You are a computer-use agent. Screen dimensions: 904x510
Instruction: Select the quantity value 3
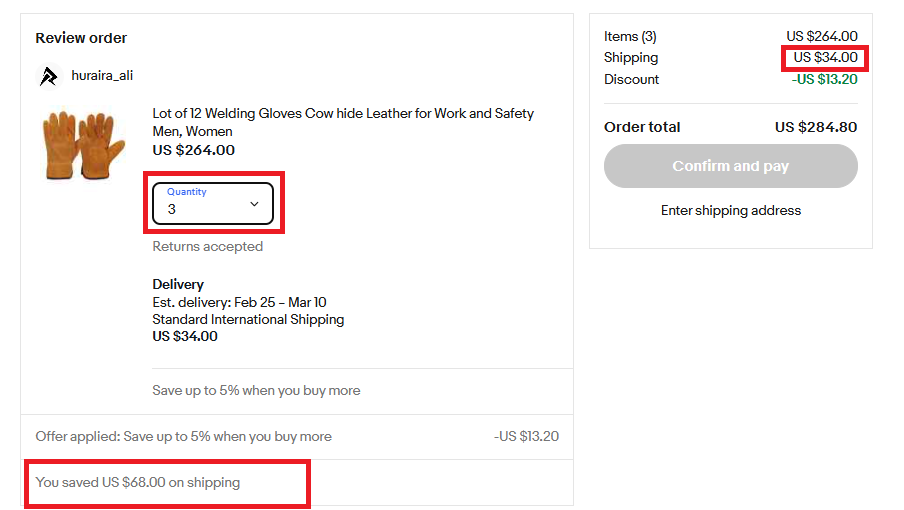[x=172, y=210]
